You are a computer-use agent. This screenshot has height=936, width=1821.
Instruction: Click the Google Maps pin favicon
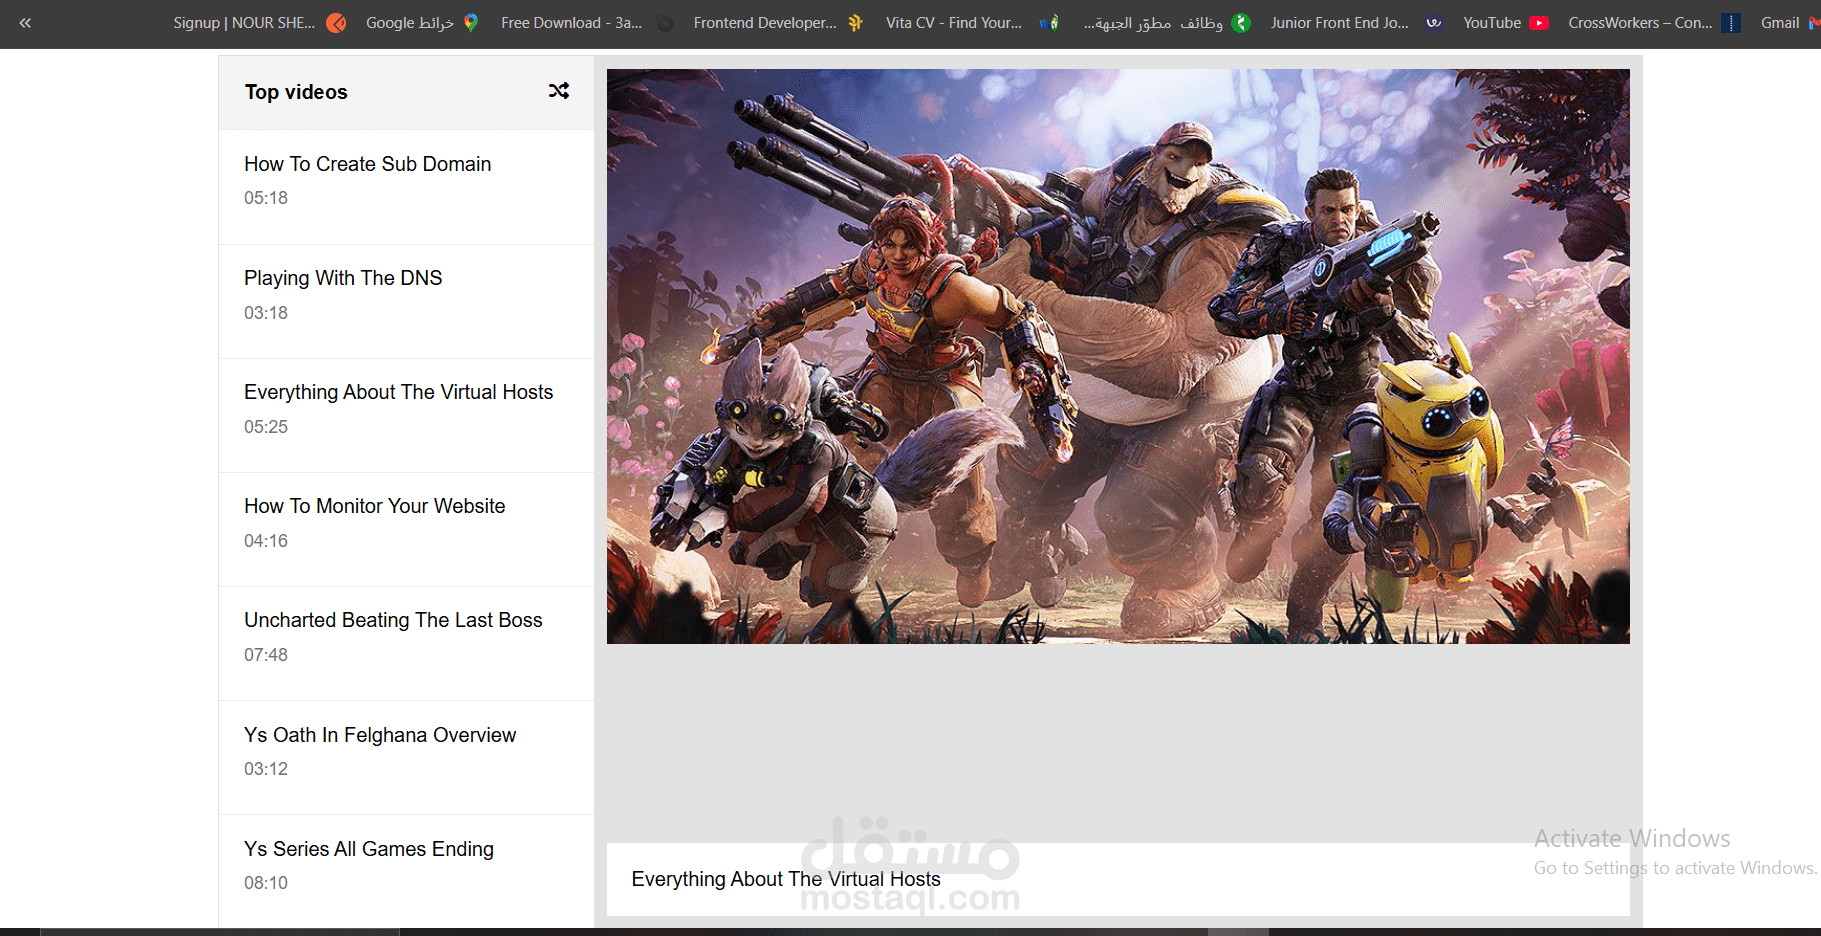tap(470, 23)
